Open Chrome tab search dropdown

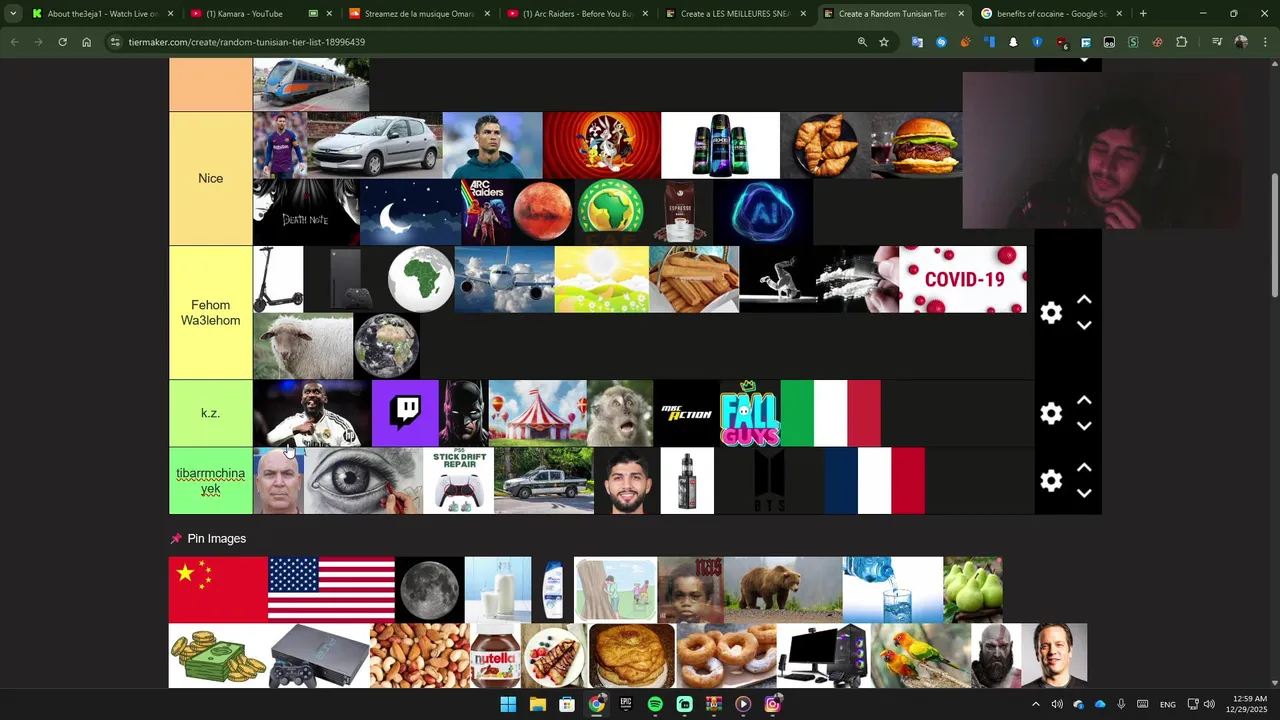tap(13, 14)
